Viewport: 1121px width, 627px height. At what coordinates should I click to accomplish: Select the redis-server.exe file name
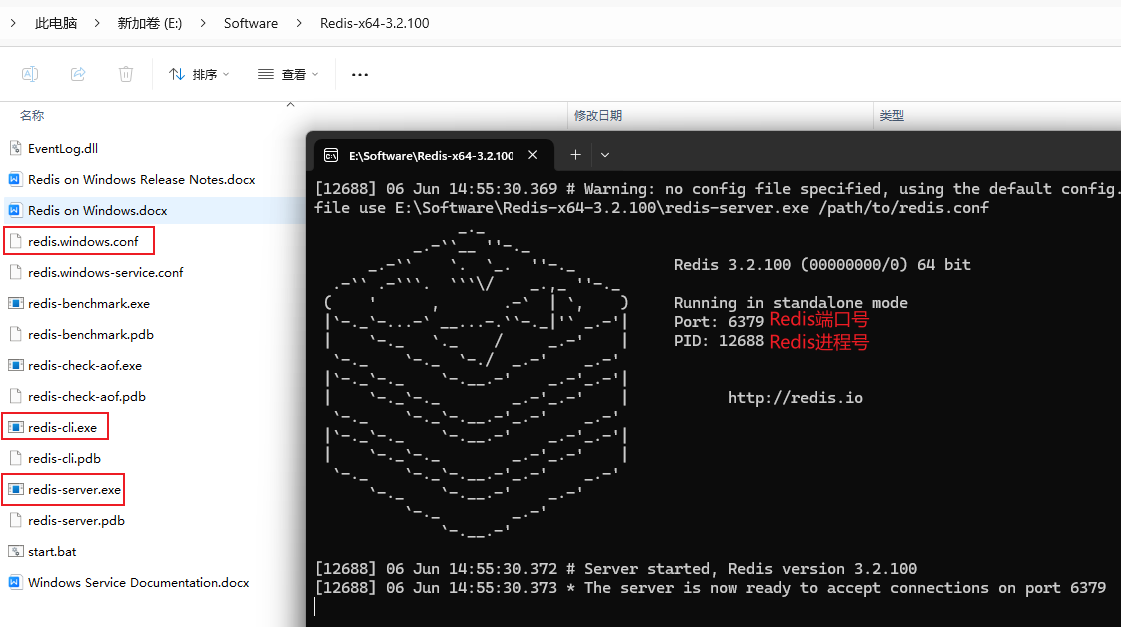(x=74, y=489)
